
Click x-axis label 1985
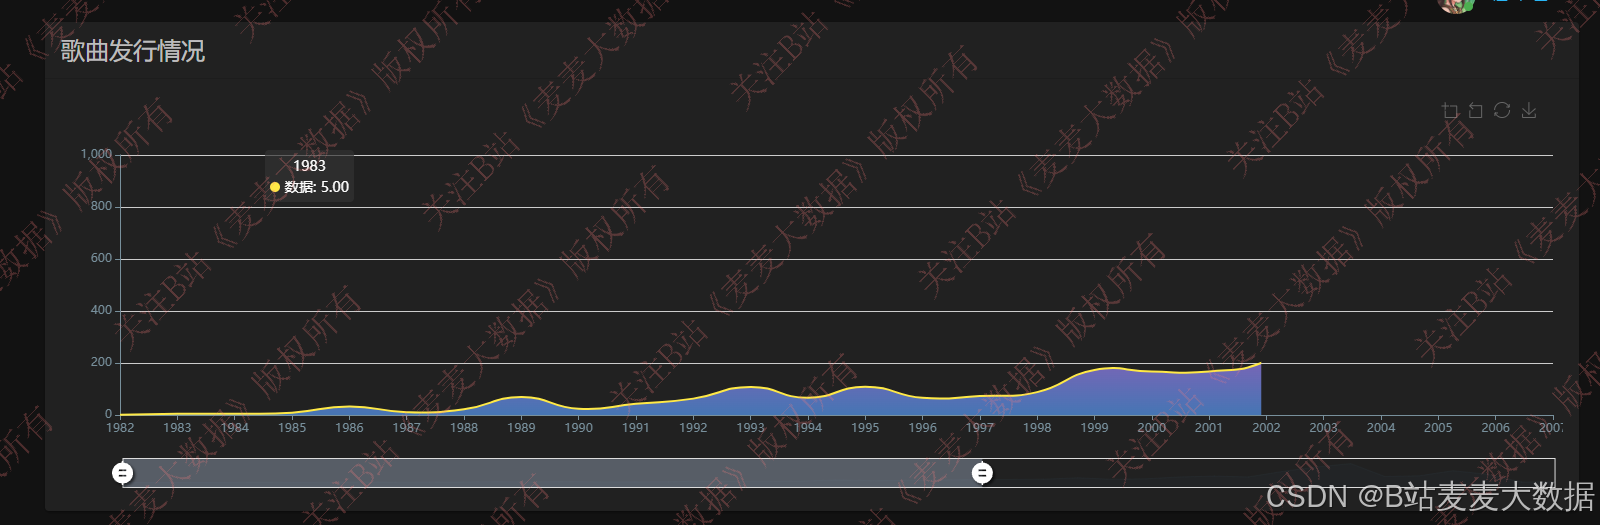(x=292, y=427)
